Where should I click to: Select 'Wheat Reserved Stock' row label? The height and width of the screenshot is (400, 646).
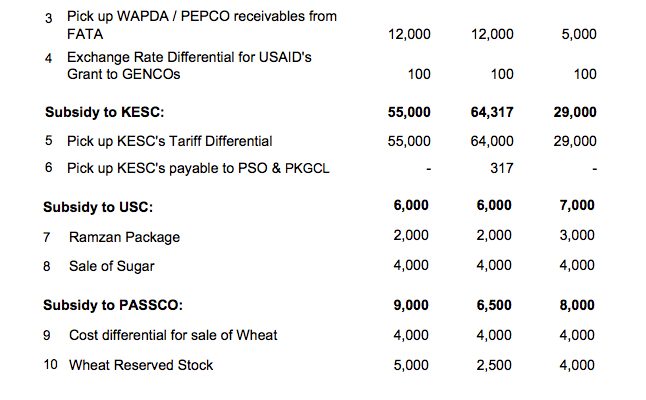pyautogui.click(x=141, y=365)
